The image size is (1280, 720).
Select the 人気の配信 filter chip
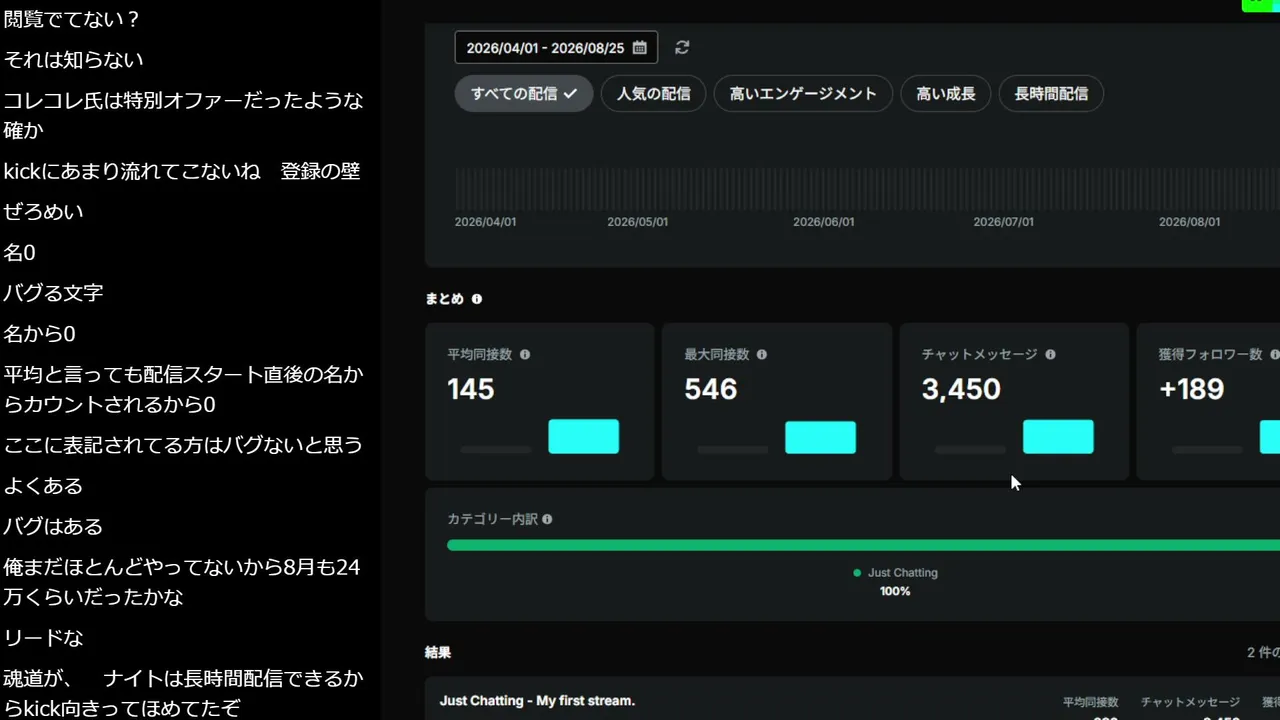pyautogui.click(x=653, y=94)
